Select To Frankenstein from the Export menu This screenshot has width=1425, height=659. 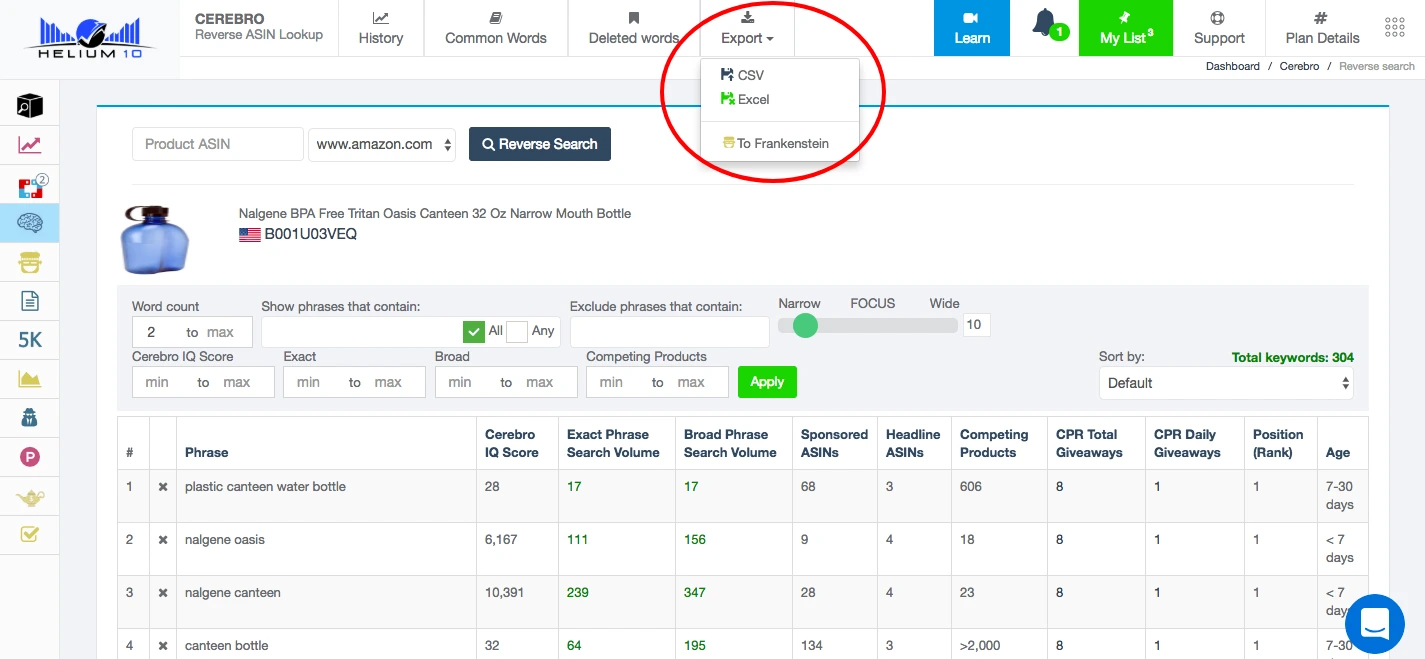coord(776,142)
